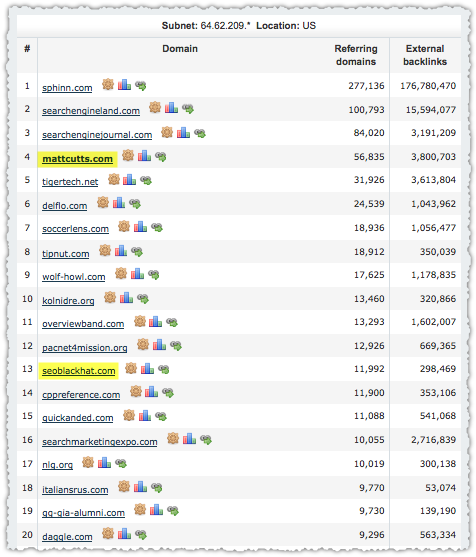This screenshot has height=557, width=476.
Task: Click link-arrow icon beside nlg.org
Action: [x=121, y=463]
